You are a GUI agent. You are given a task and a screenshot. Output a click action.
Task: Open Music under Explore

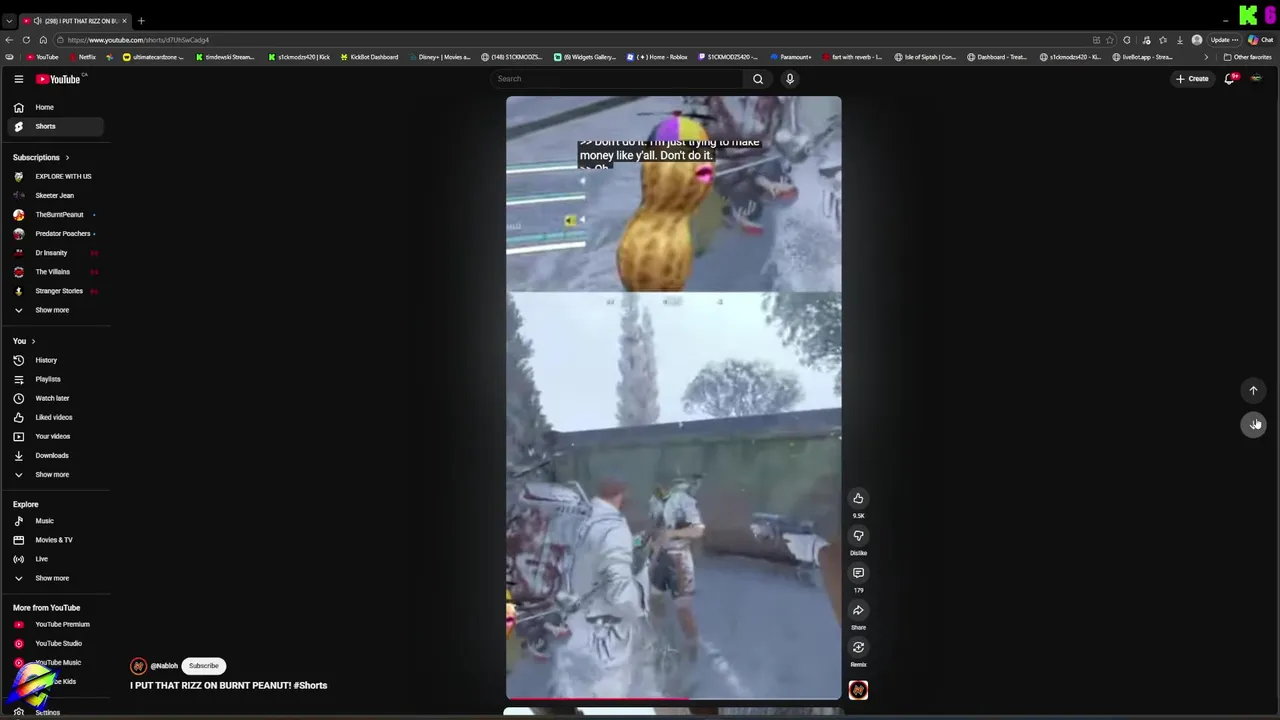click(x=55, y=521)
